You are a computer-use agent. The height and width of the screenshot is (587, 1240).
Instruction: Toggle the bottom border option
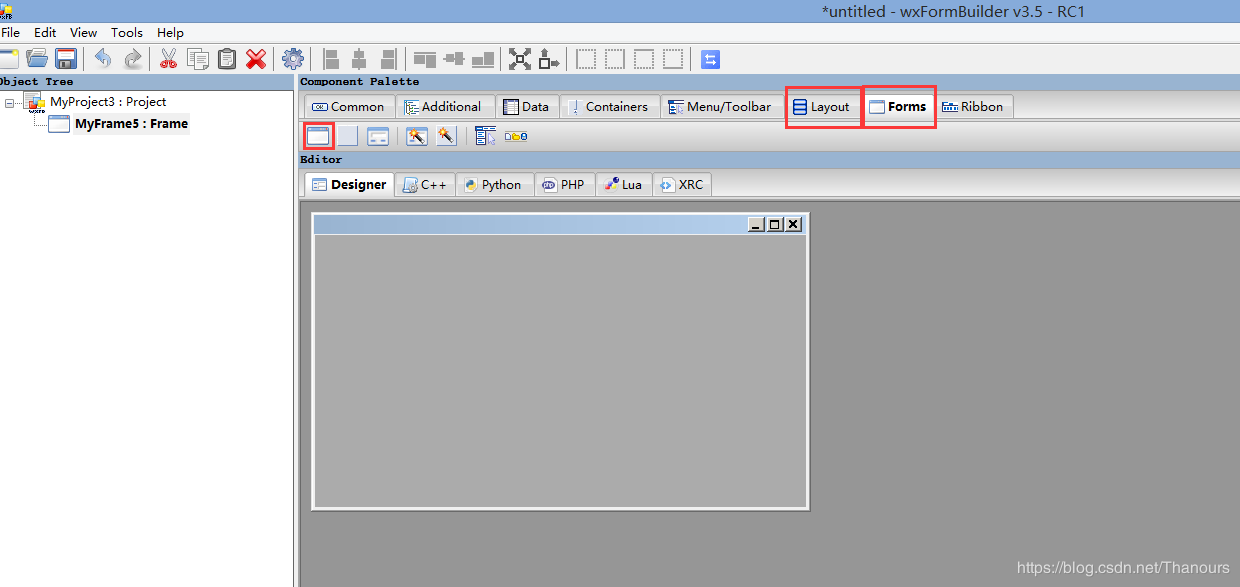[673, 59]
